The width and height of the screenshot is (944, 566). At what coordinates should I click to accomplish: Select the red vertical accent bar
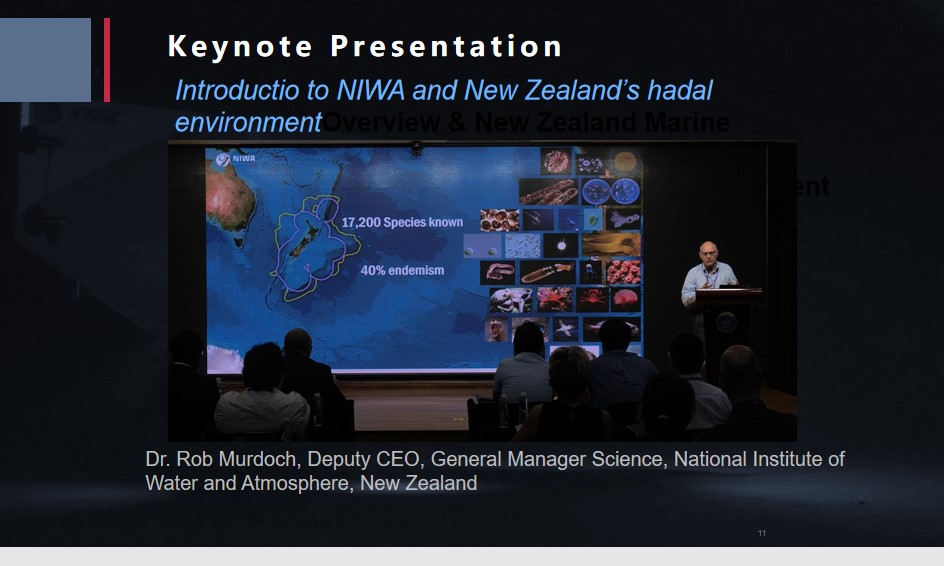pyautogui.click(x=107, y=60)
